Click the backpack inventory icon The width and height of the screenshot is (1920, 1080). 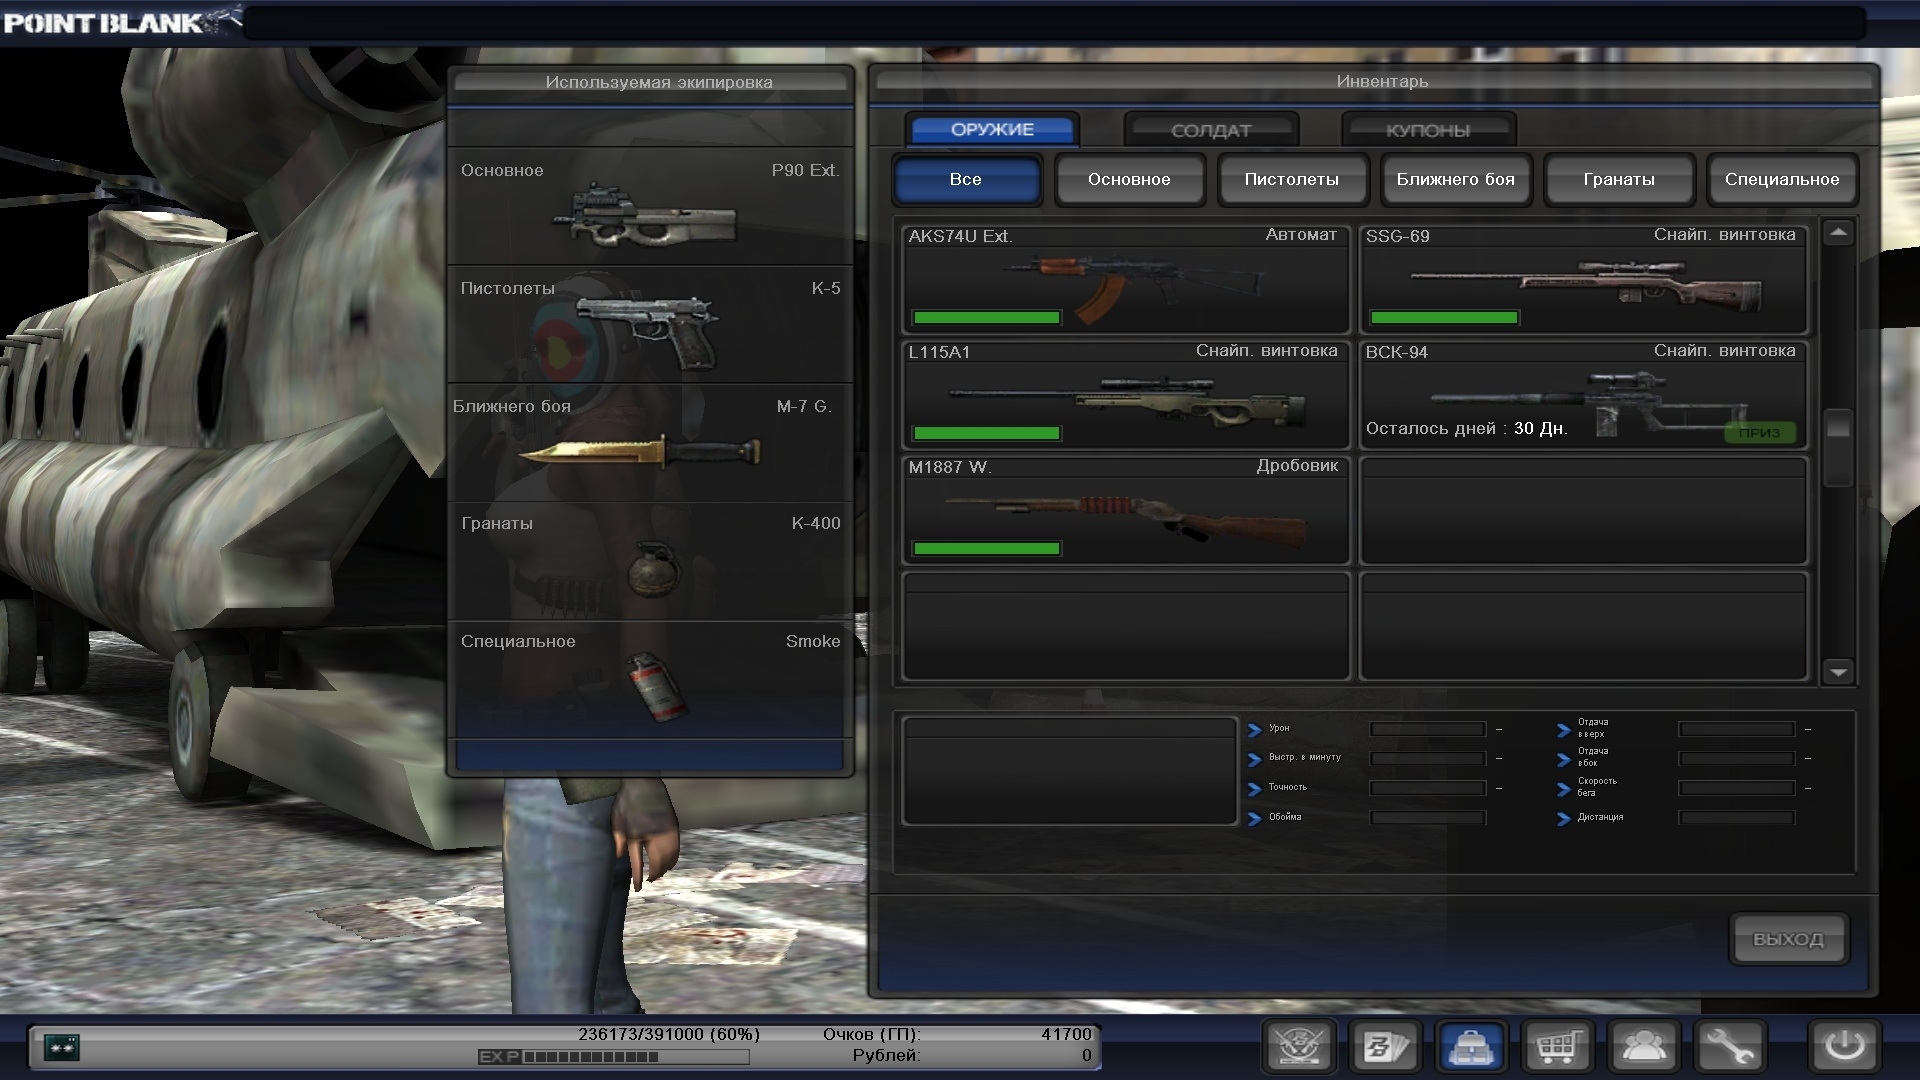click(x=1471, y=1047)
